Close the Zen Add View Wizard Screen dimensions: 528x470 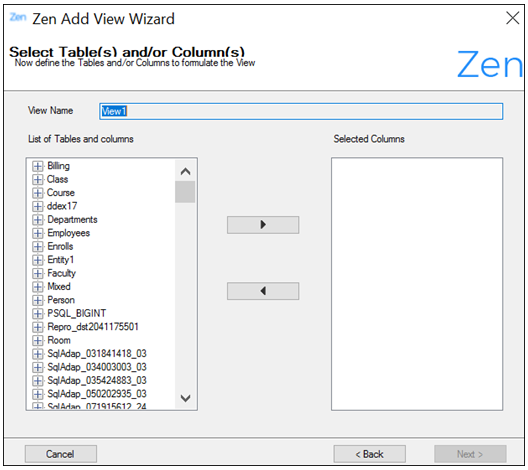pos(513,18)
